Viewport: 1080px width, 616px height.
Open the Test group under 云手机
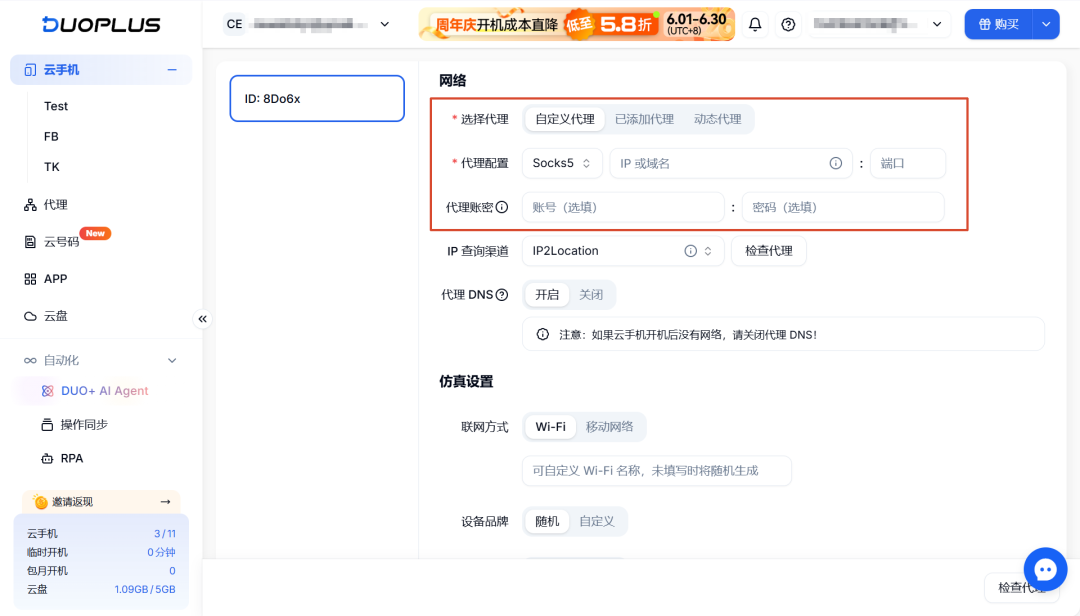point(56,106)
